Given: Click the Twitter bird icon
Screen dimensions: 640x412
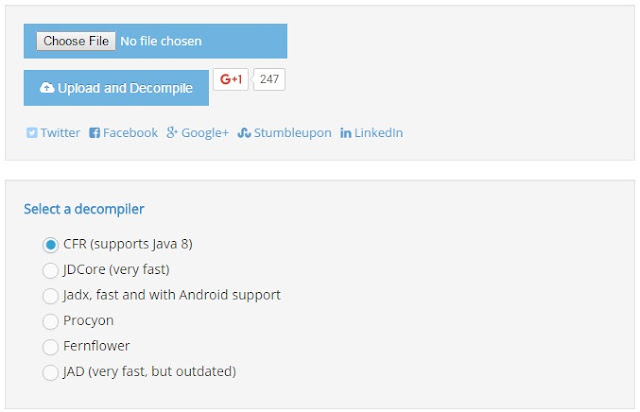Looking at the screenshot, I should tap(31, 133).
